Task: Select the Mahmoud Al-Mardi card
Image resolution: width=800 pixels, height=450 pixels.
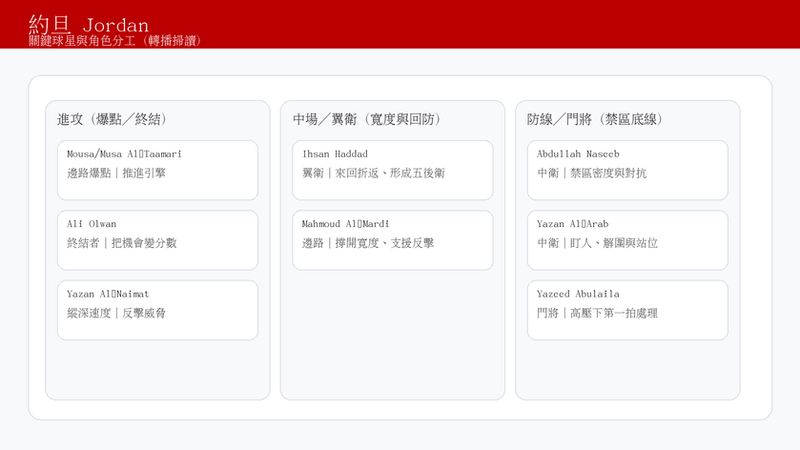Action: tap(392, 240)
